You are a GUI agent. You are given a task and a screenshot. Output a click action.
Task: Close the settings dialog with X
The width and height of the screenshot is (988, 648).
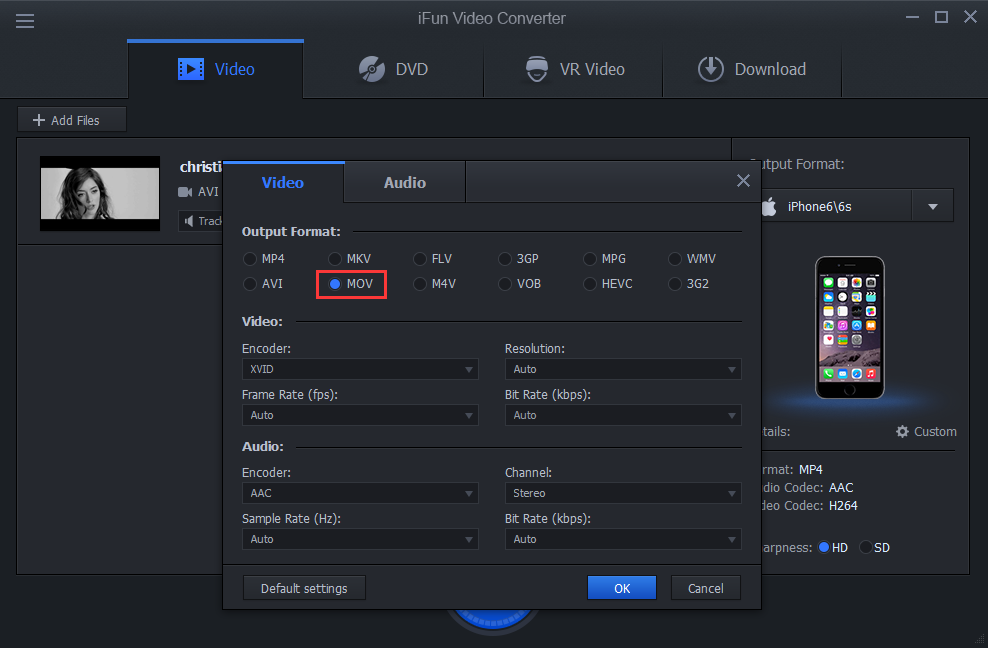(x=744, y=181)
